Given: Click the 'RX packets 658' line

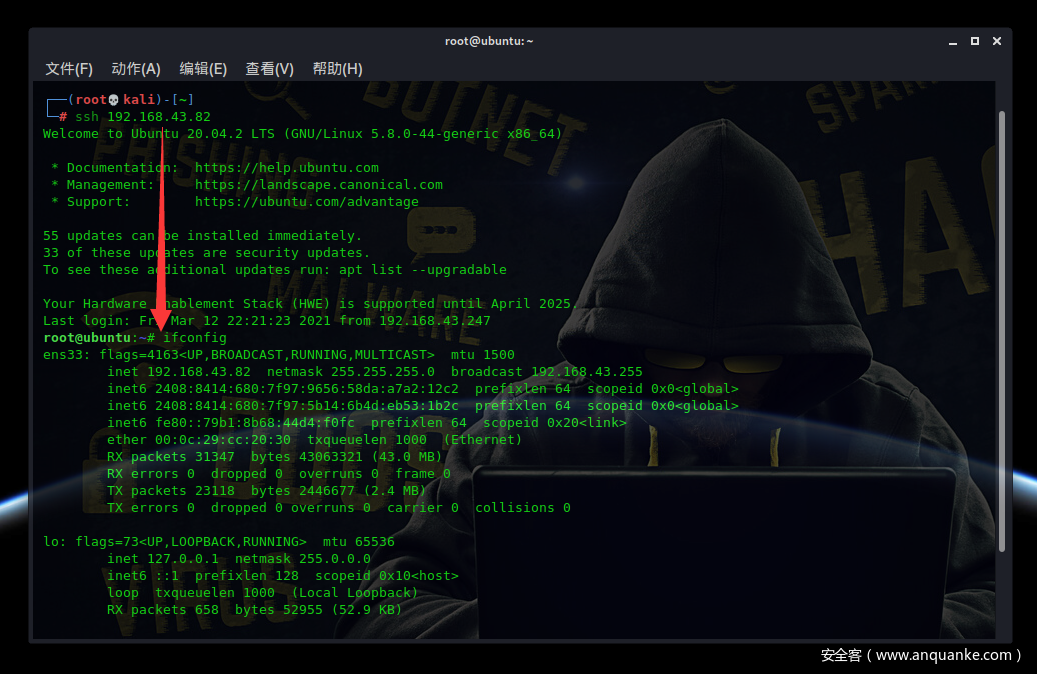Looking at the screenshot, I should coord(255,610).
